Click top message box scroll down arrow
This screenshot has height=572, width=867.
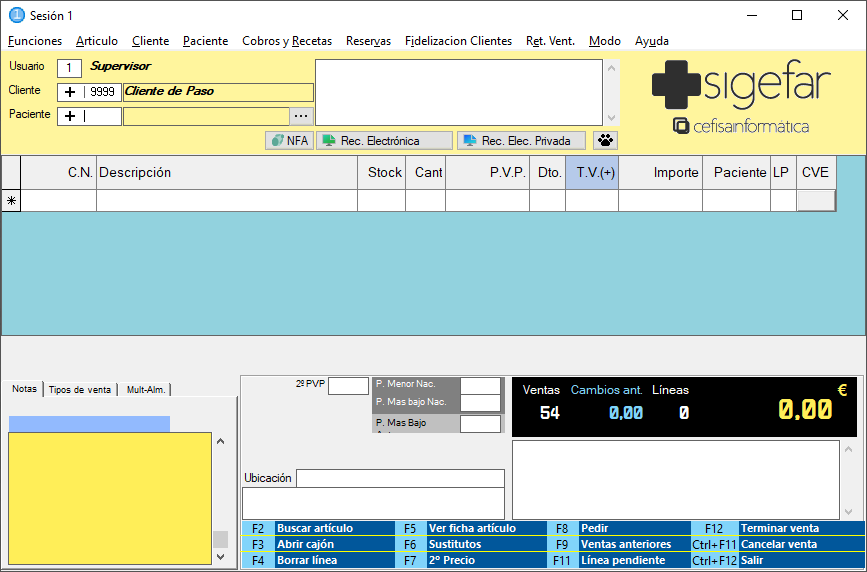click(x=611, y=117)
